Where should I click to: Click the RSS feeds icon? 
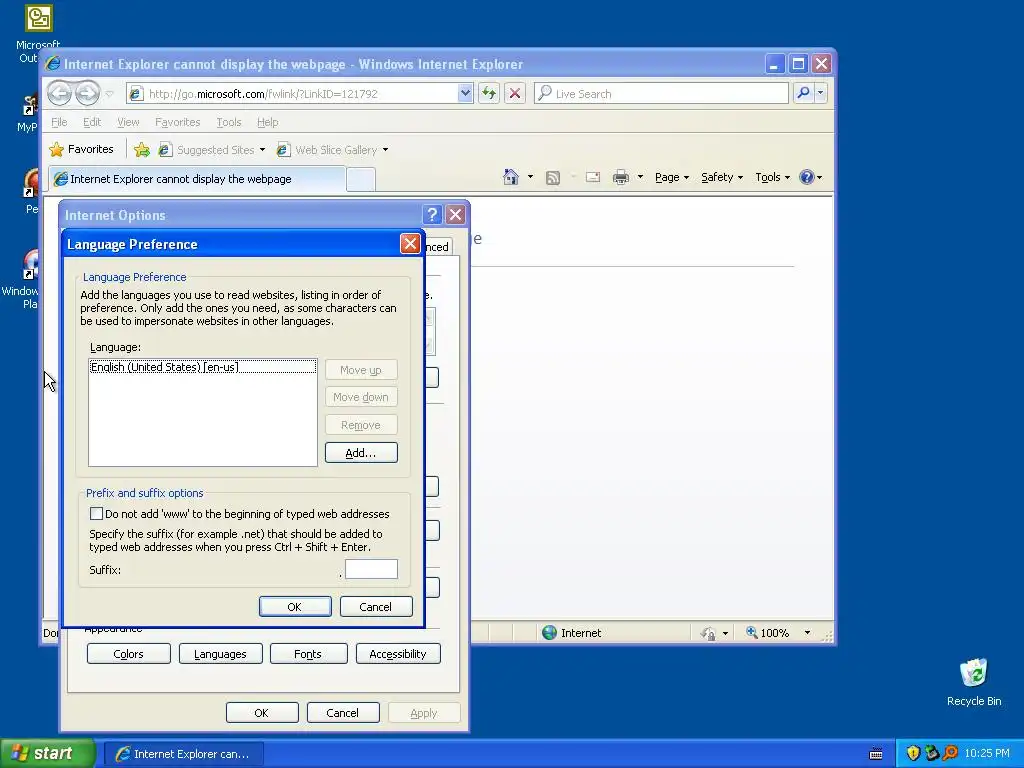coord(552,178)
